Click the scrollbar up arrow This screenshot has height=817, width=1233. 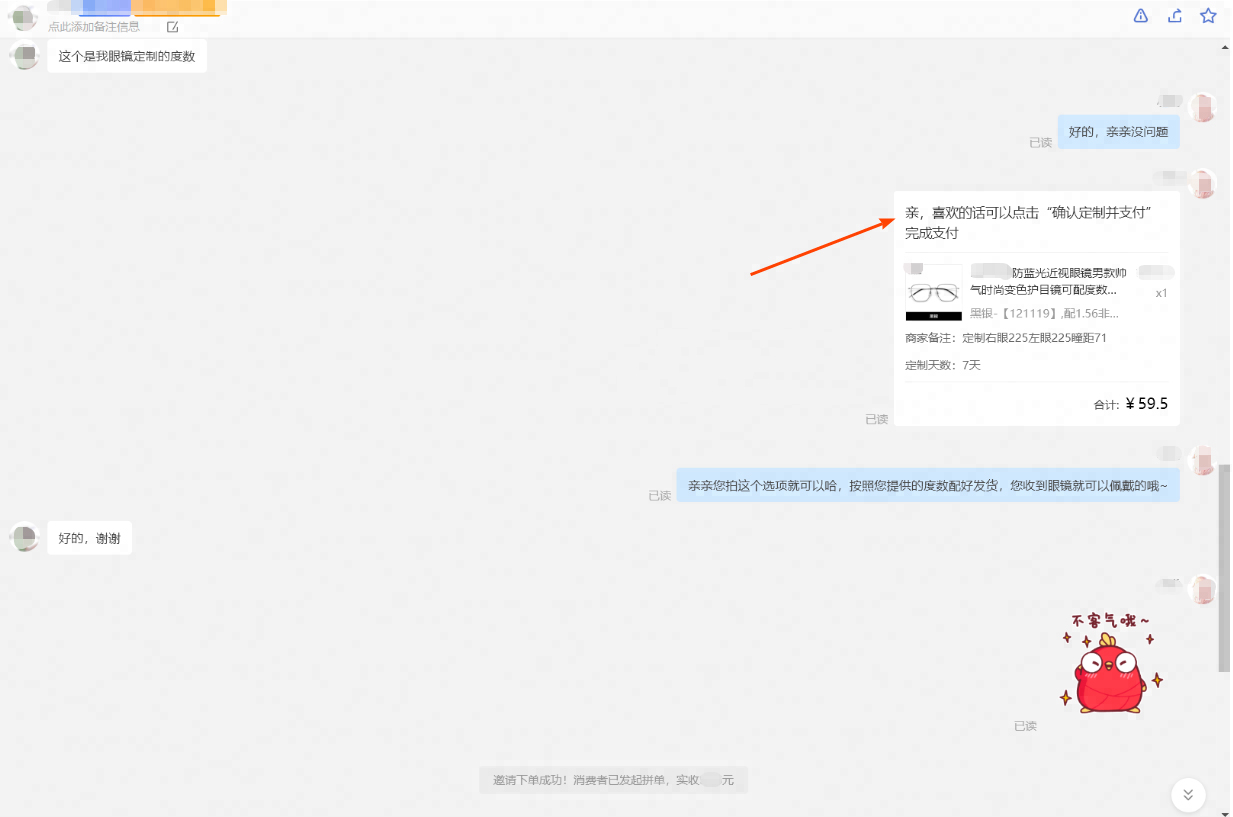coord(1225,46)
